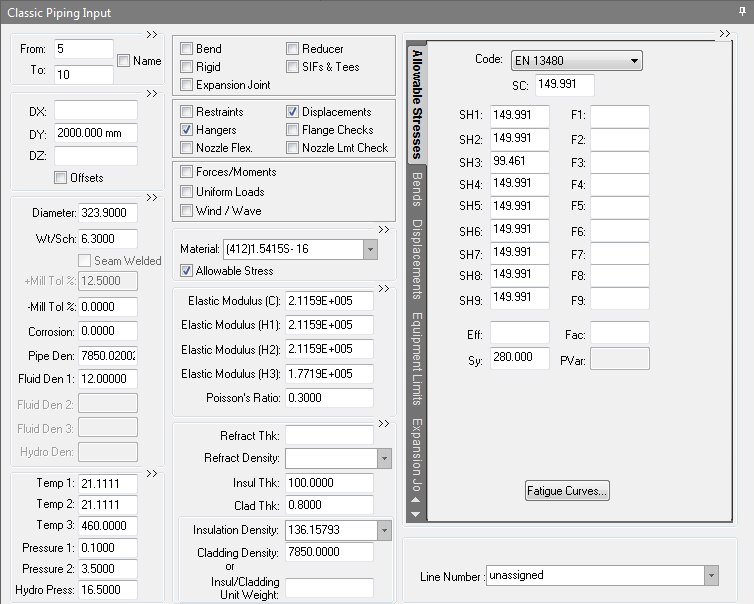The height and width of the screenshot is (604, 754).
Task: Switch to the Bends vertical tab
Action: [416, 188]
